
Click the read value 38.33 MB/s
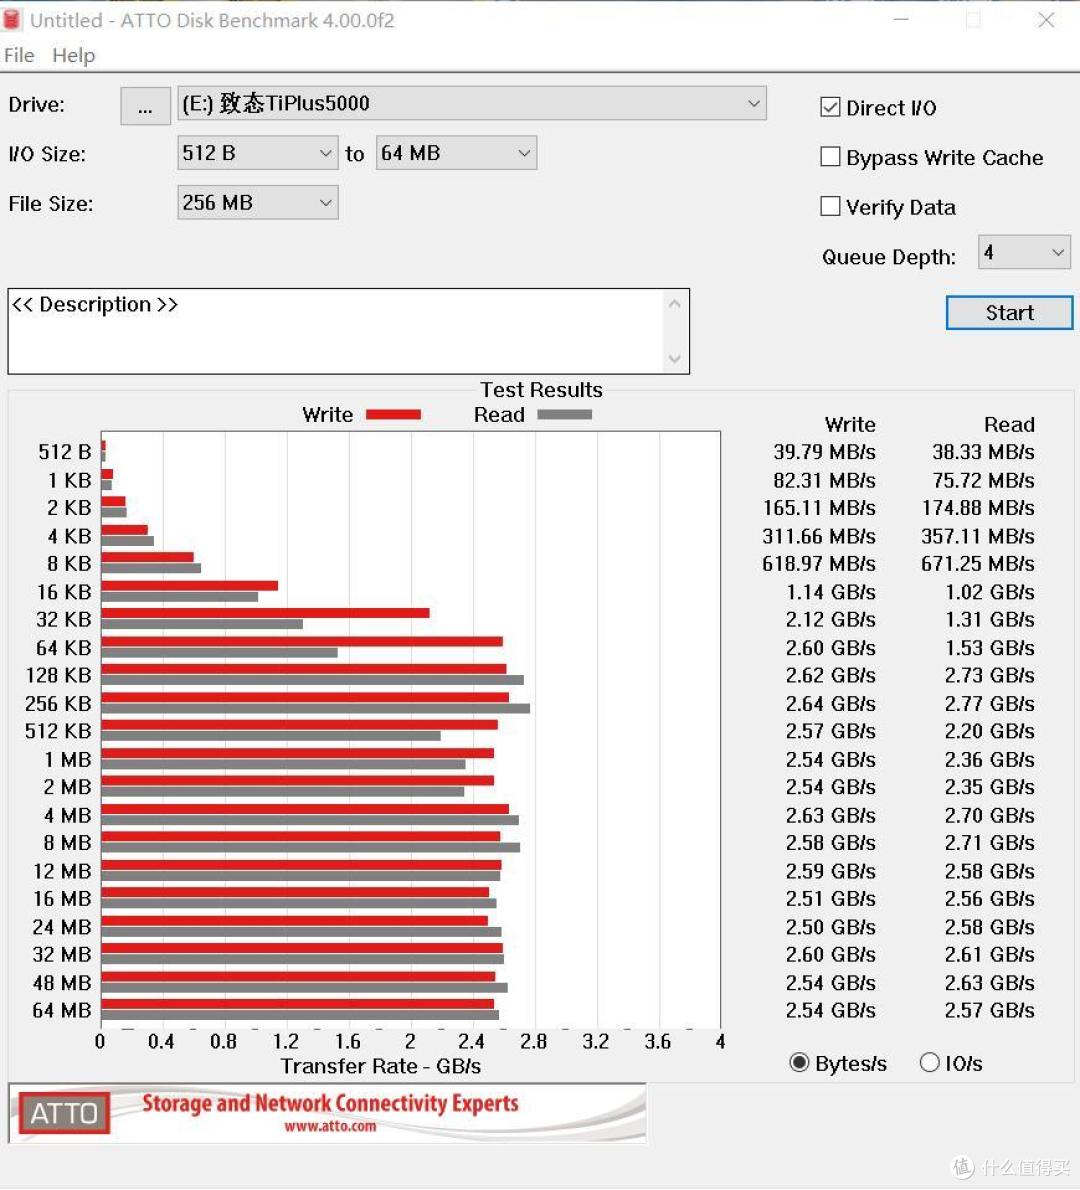pyautogui.click(x=983, y=452)
